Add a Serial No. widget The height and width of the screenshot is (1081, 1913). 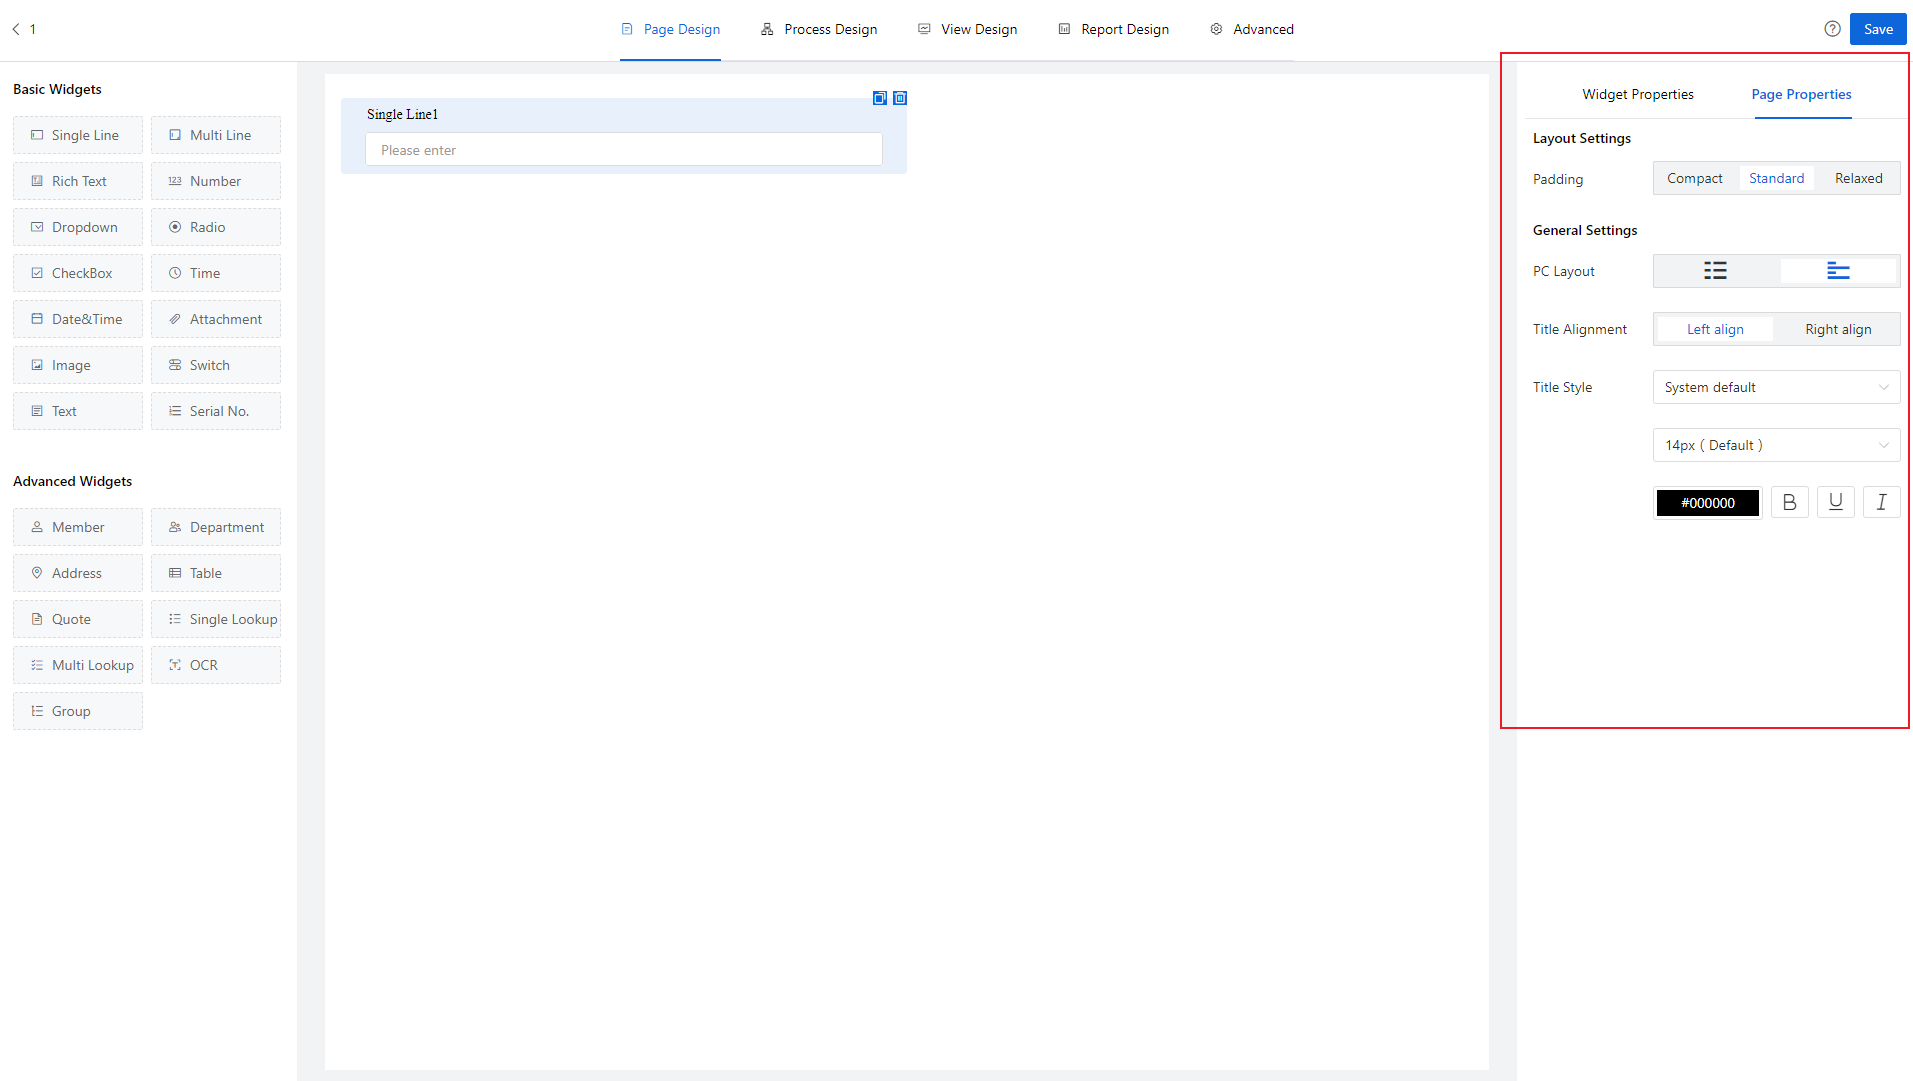pyautogui.click(x=216, y=411)
